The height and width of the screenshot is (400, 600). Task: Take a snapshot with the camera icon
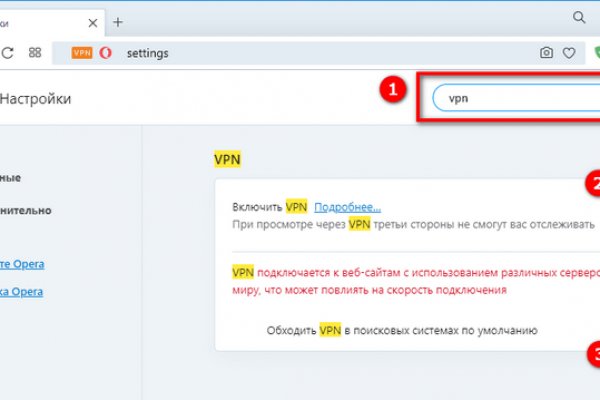pyautogui.click(x=546, y=53)
